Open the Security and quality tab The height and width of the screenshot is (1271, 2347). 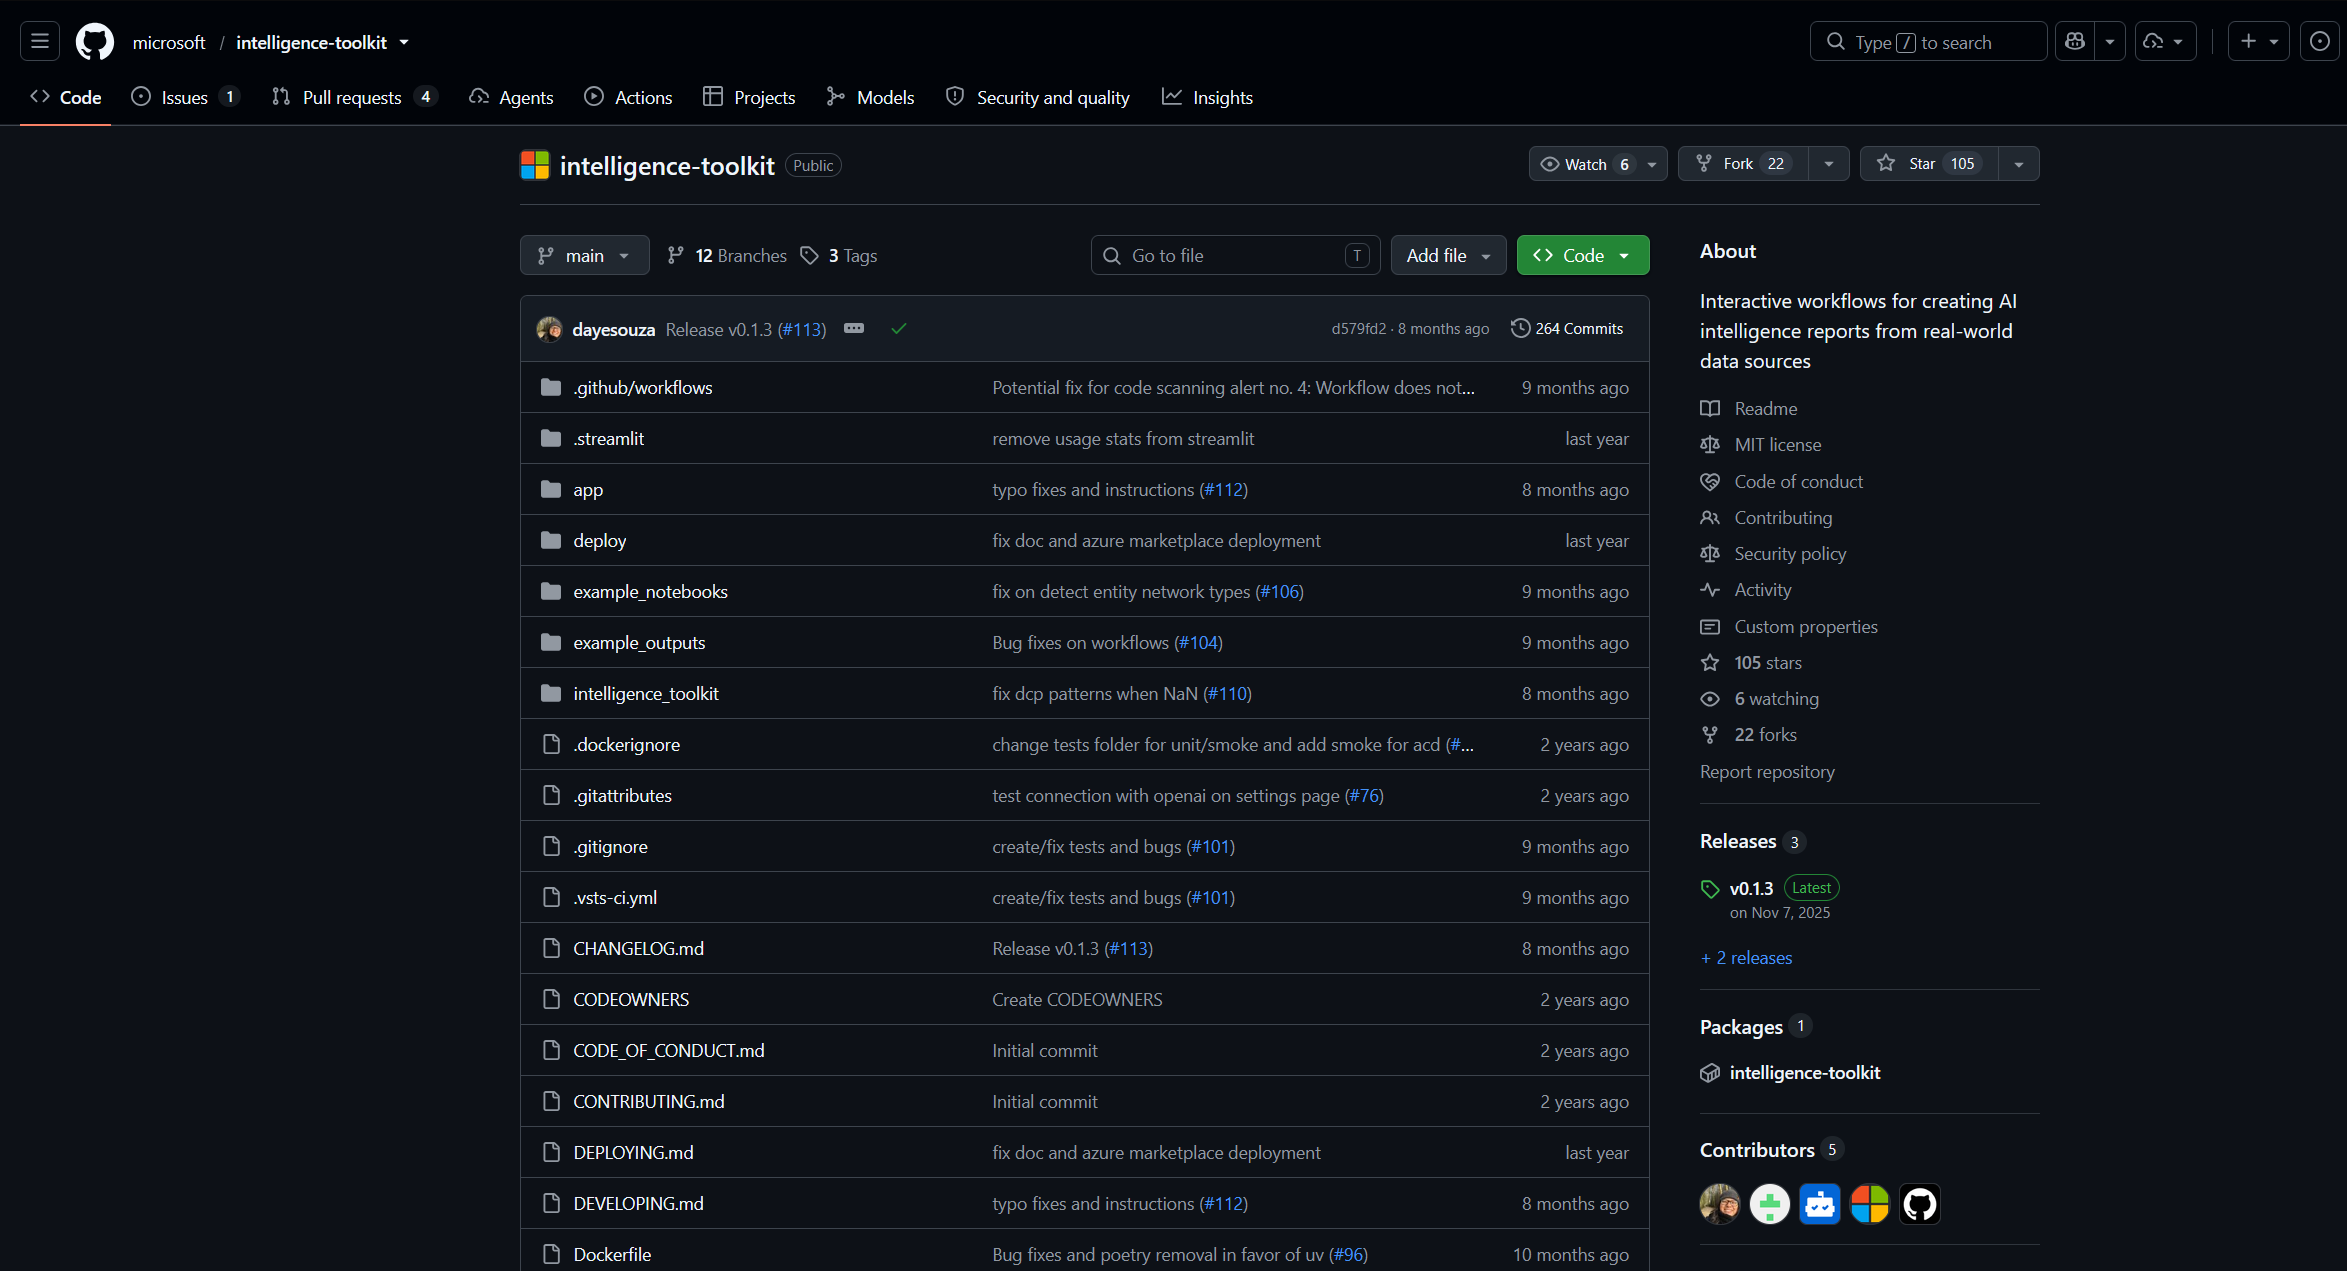1037,97
